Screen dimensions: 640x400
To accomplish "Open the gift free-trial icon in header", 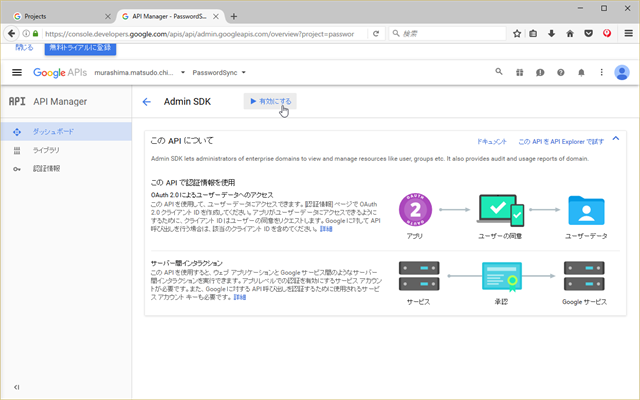I will pos(520,73).
